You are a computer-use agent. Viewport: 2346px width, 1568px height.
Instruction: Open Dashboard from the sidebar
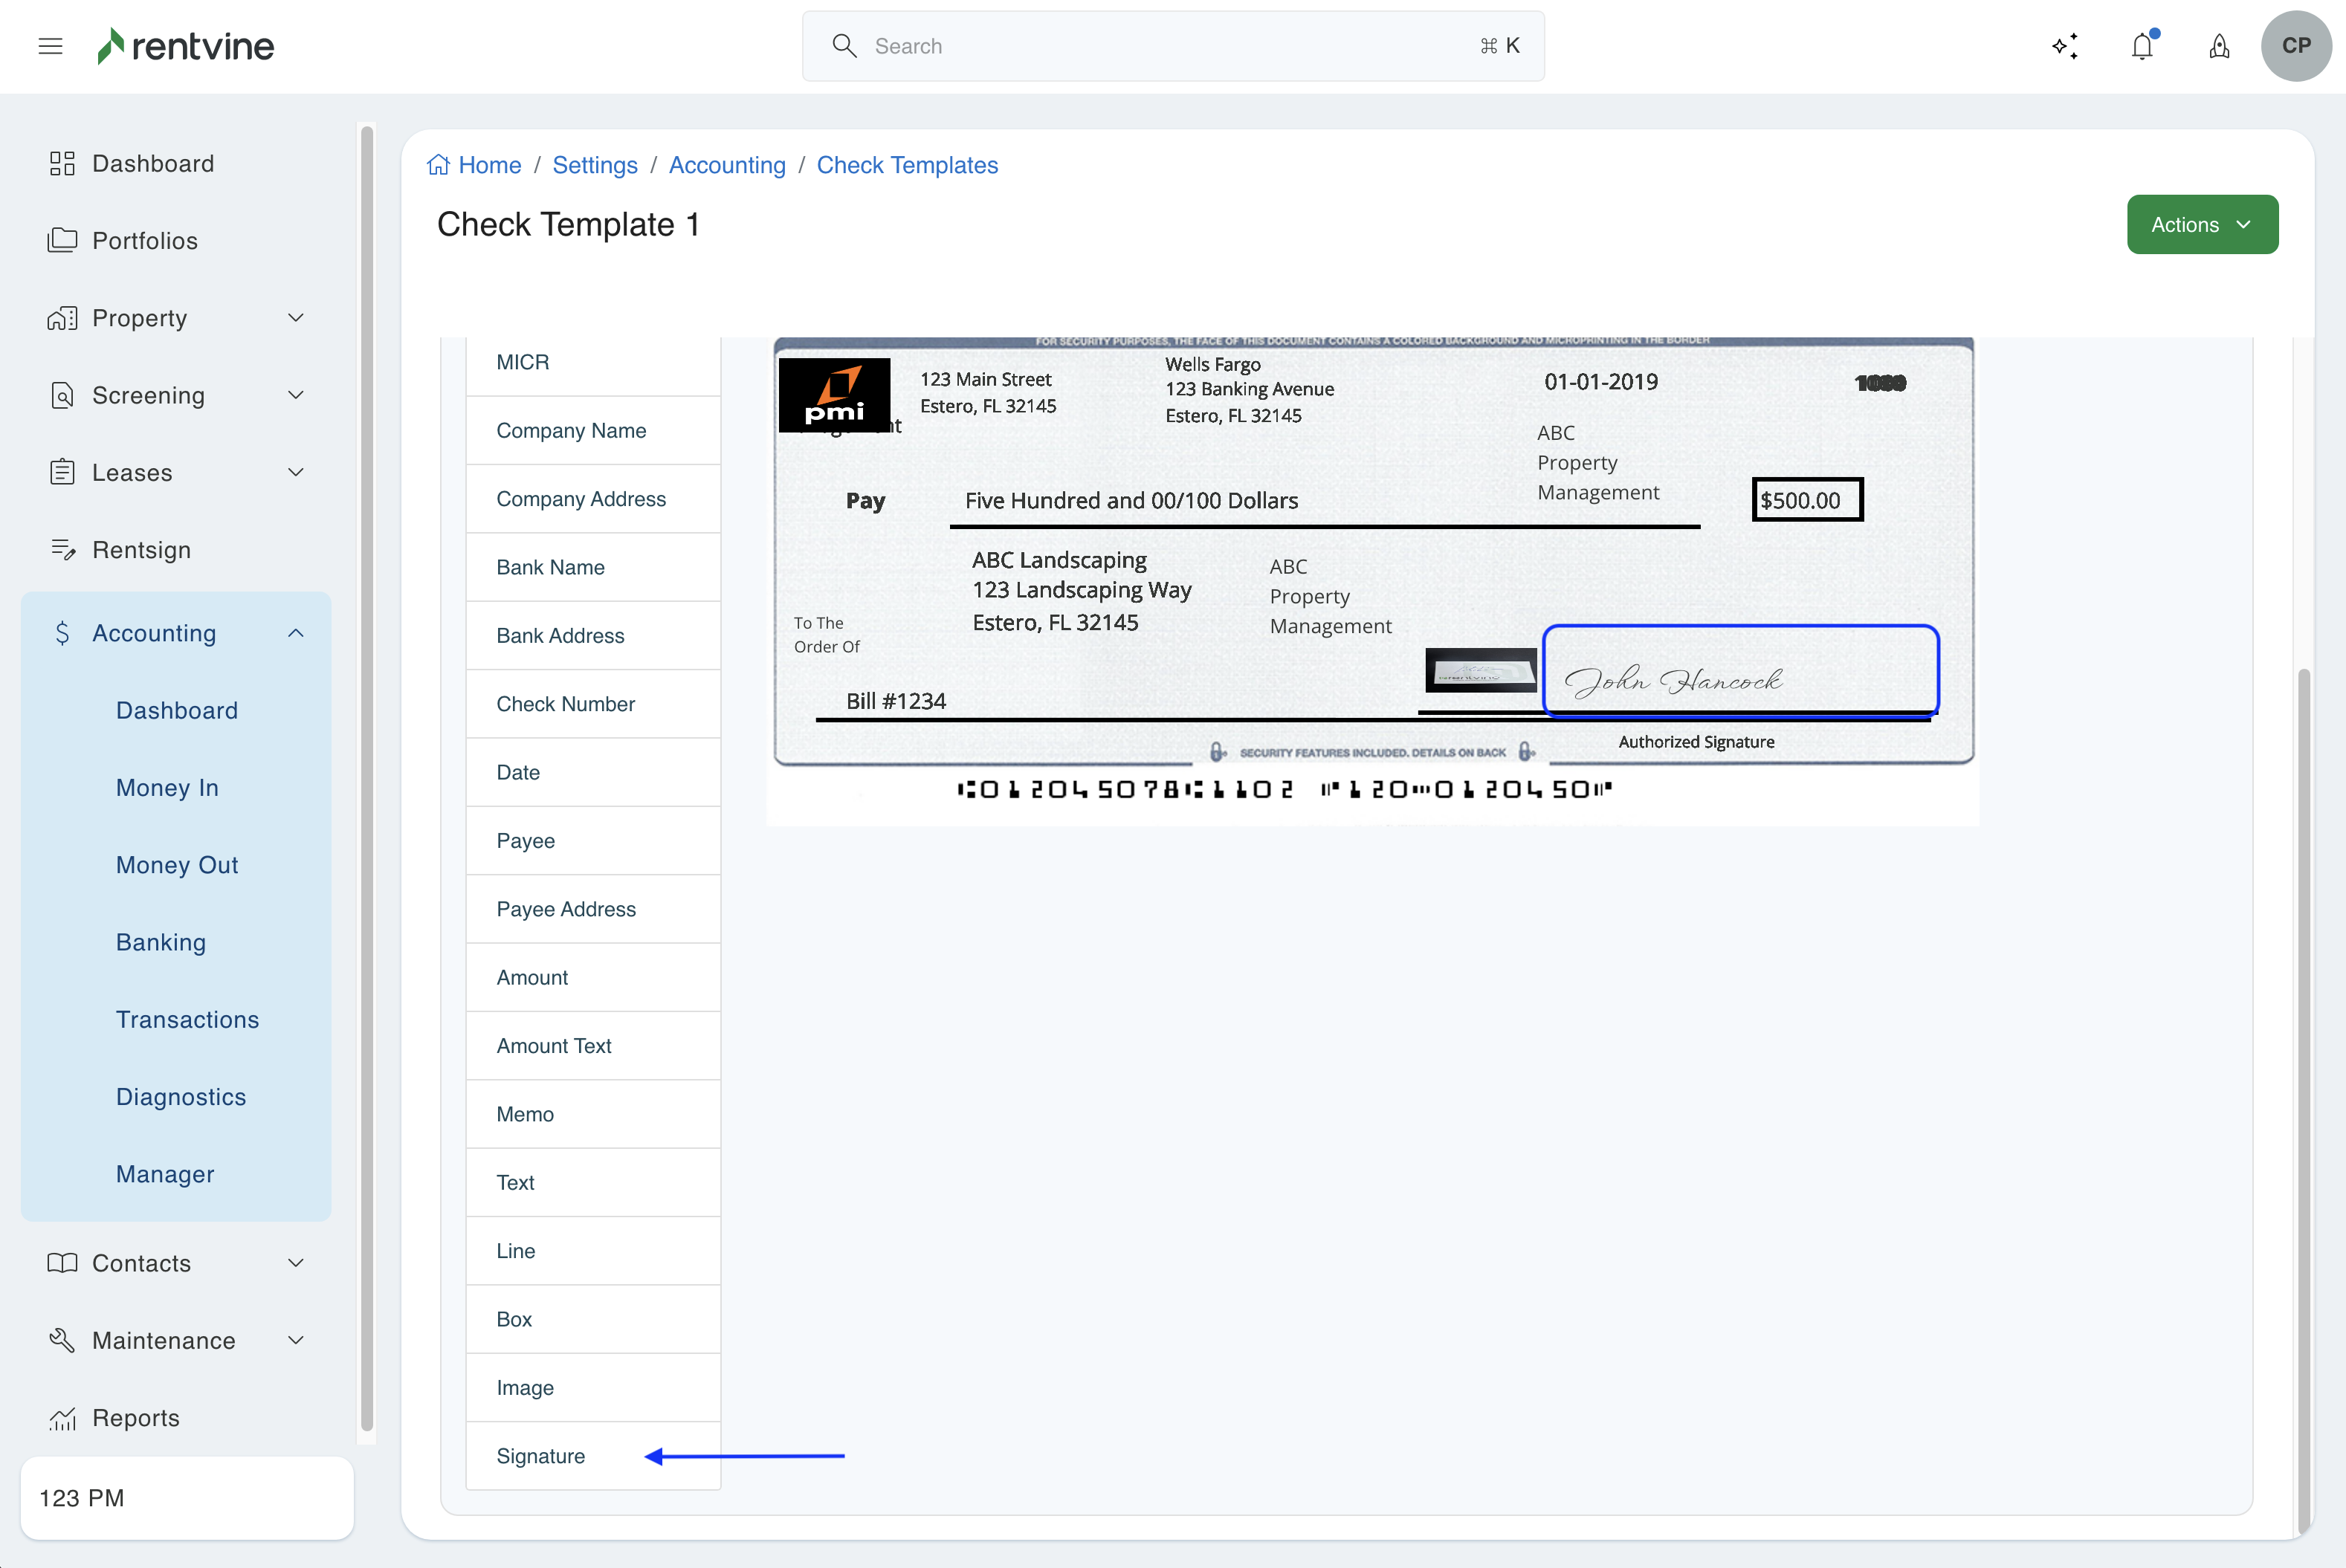tap(153, 163)
